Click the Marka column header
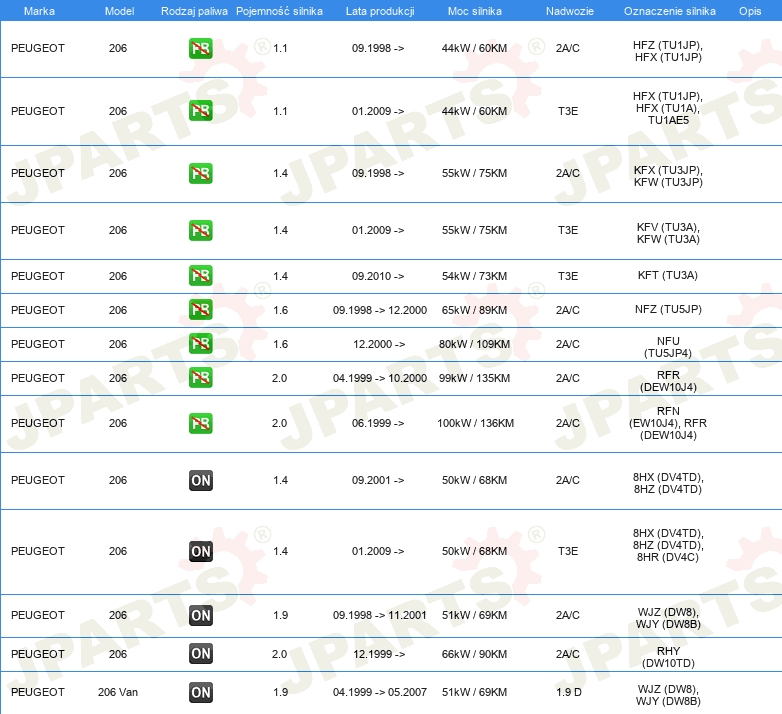Viewport: 782px width, 714px height. click(39, 11)
